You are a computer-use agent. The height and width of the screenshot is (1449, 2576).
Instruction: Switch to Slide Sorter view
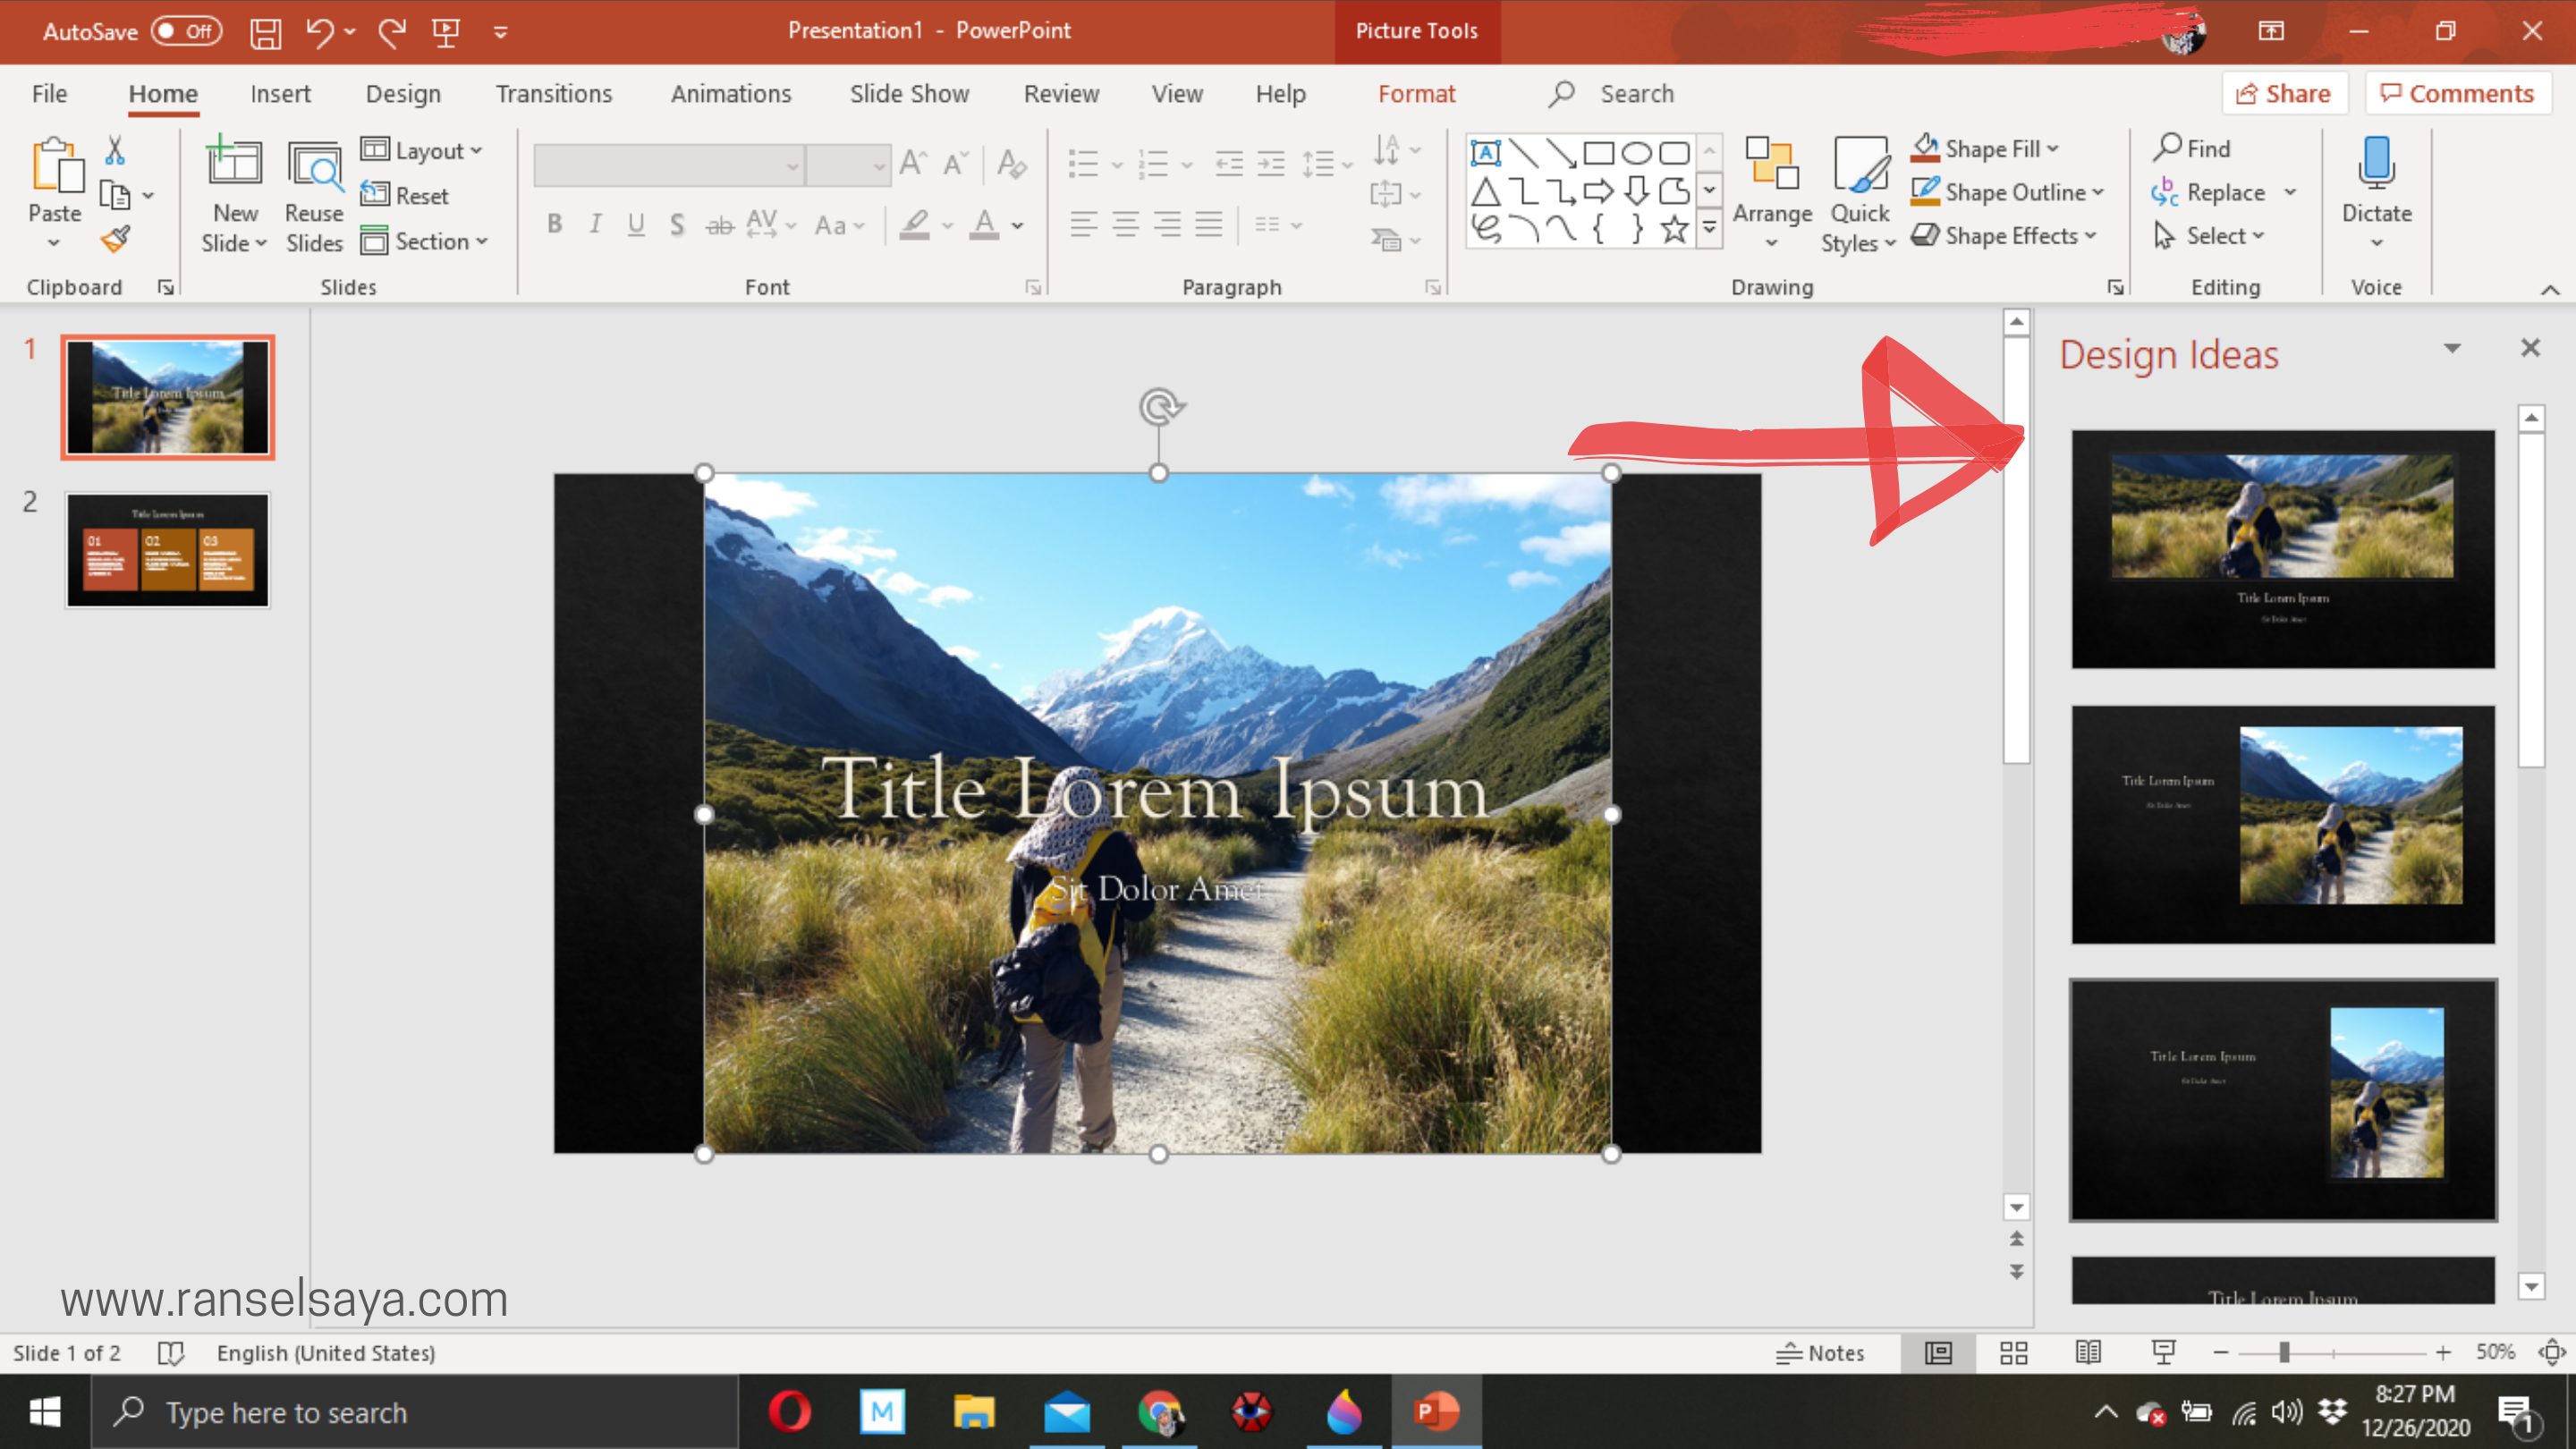(2013, 1353)
